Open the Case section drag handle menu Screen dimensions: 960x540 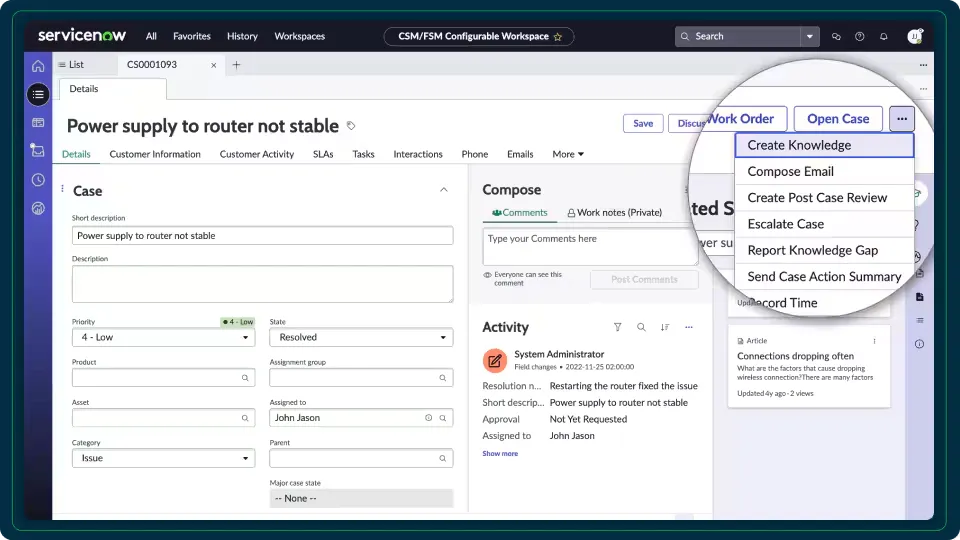tap(62, 189)
